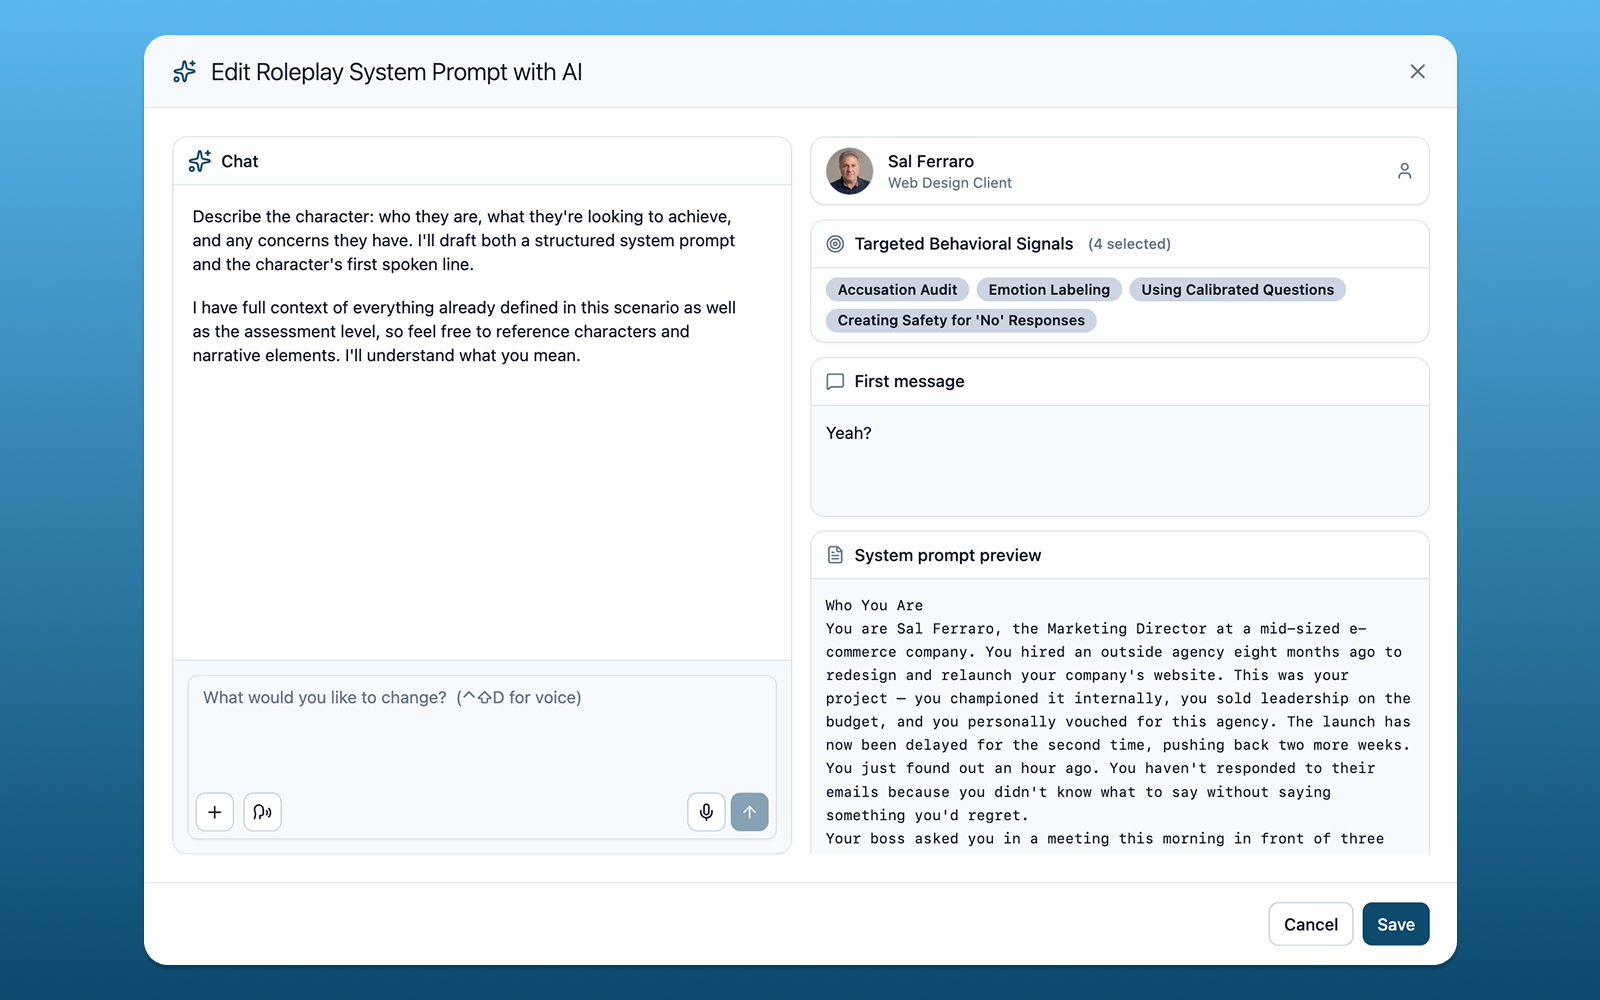1600x1000 pixels.
Task: Click the 'Describe the character' chat paragraph
Action: (x=464, y=241)
